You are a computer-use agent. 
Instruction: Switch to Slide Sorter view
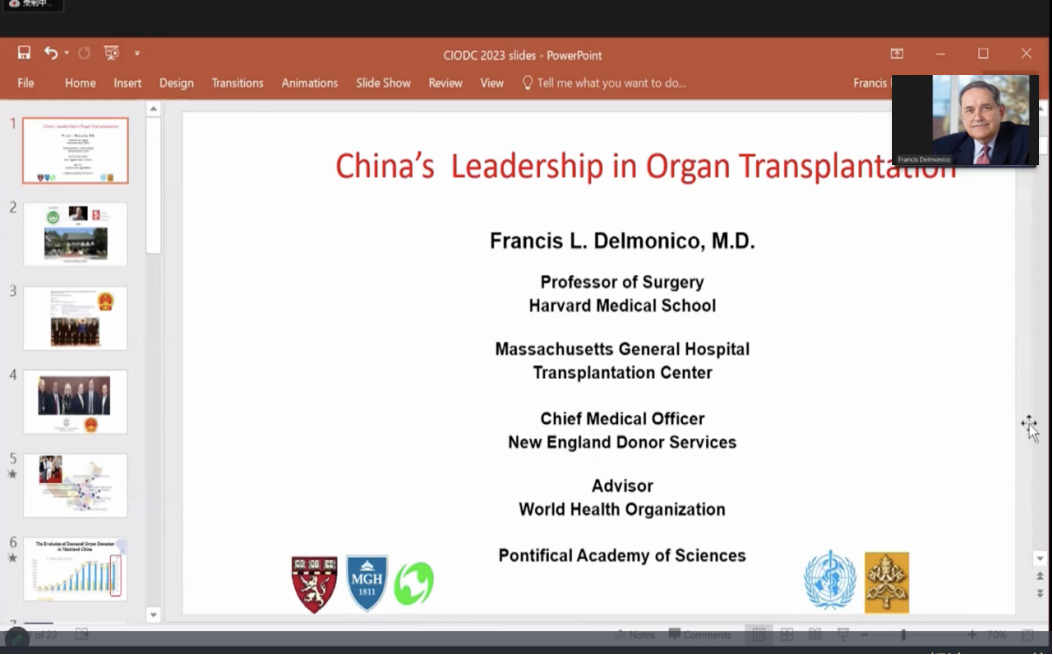point(787,635)
